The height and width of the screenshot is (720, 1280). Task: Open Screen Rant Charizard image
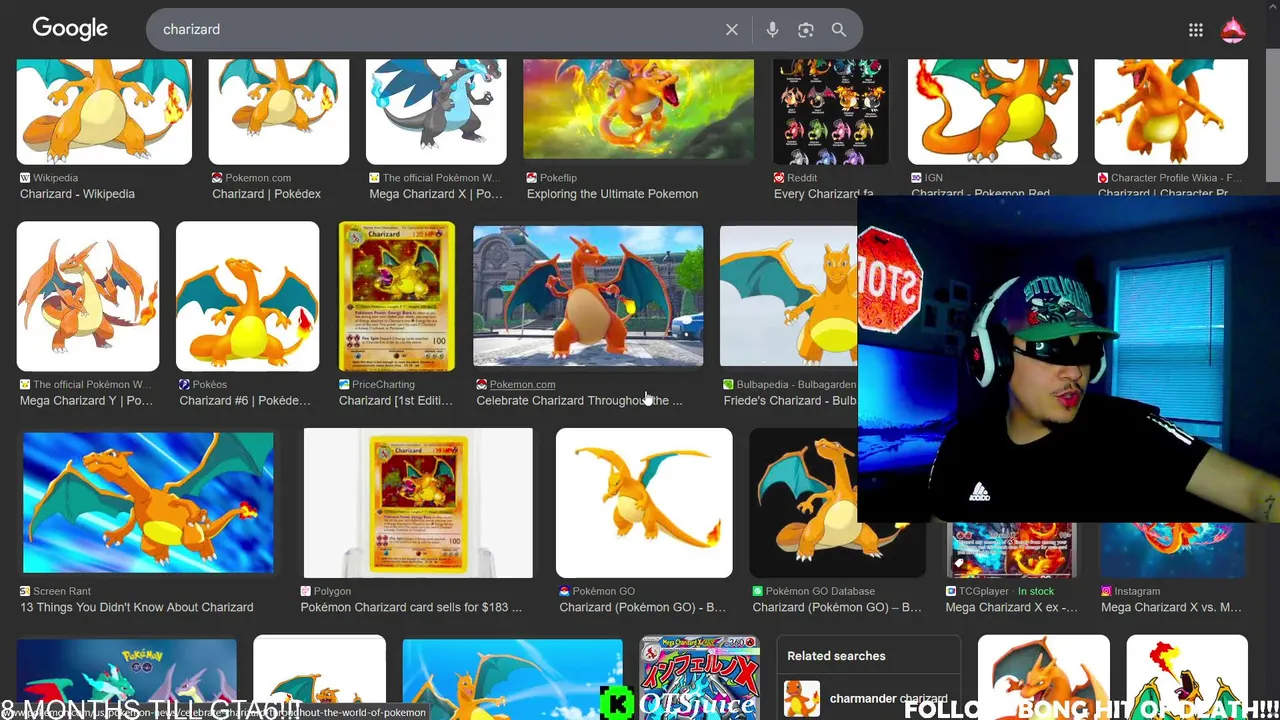pos(148,503)
